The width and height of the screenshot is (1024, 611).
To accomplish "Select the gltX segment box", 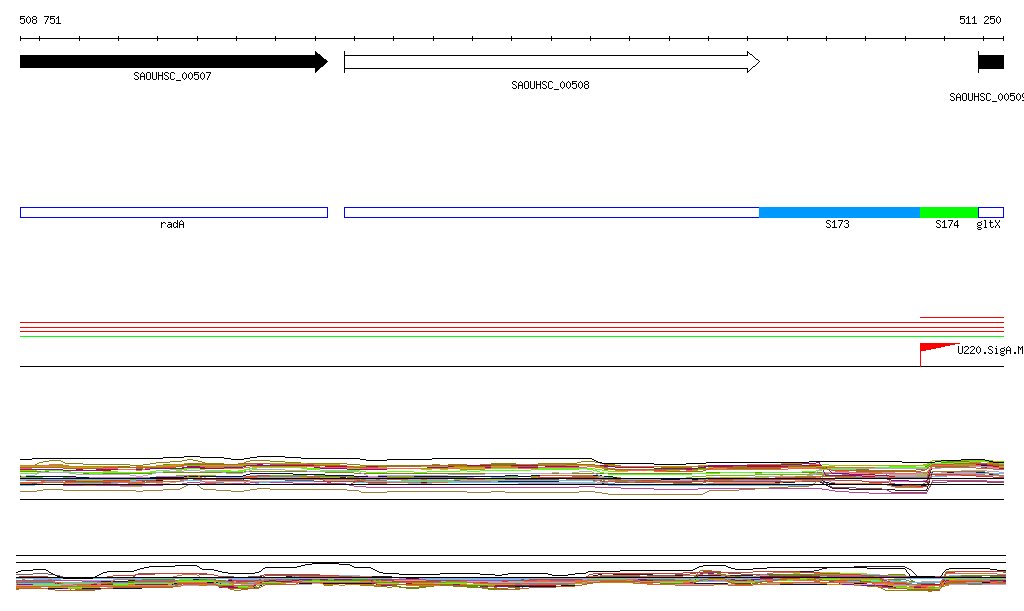I will point(991,213).
